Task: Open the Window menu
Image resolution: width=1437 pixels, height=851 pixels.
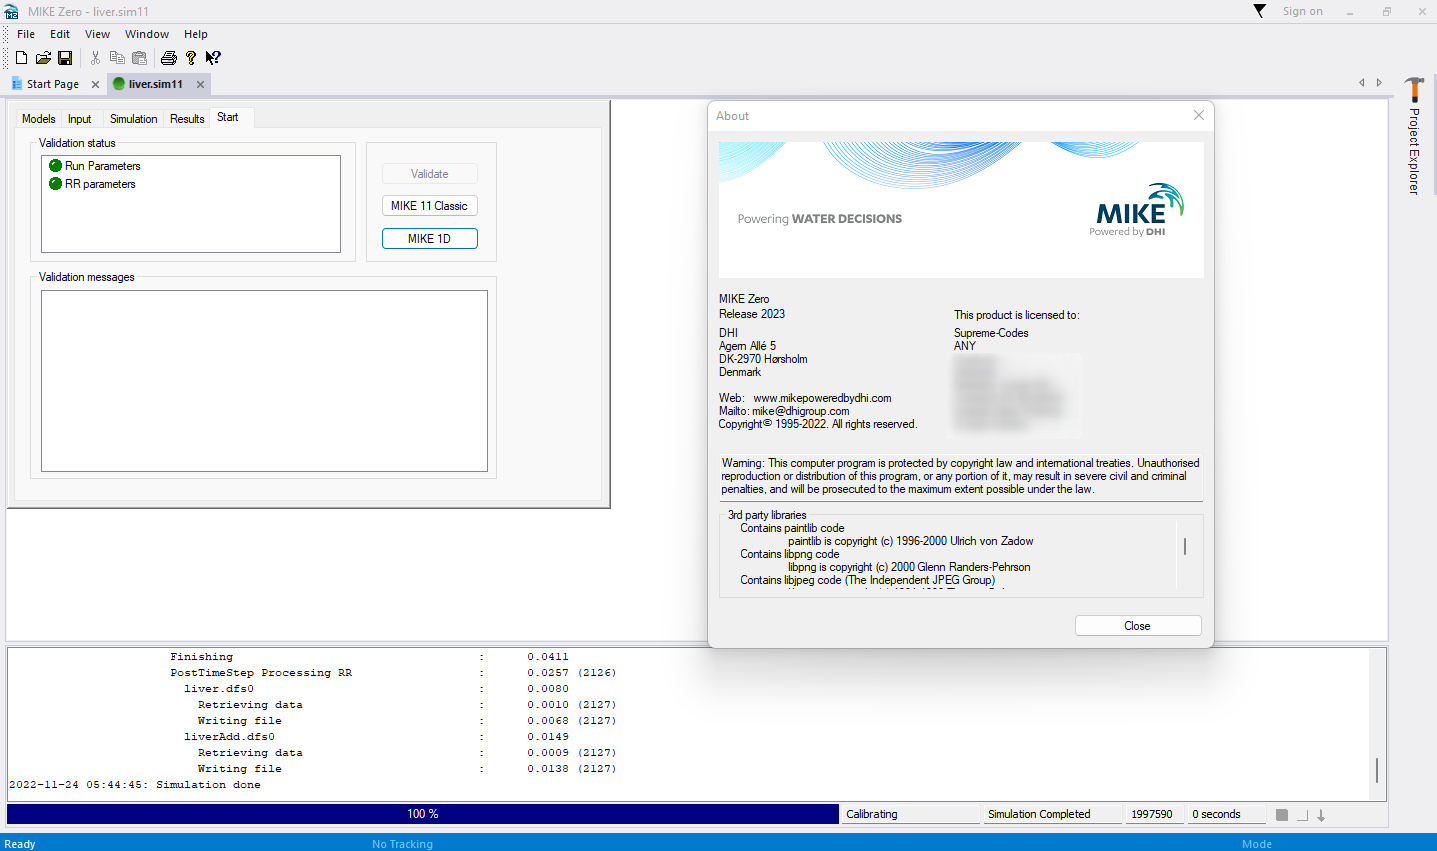Action: (147, 34)
